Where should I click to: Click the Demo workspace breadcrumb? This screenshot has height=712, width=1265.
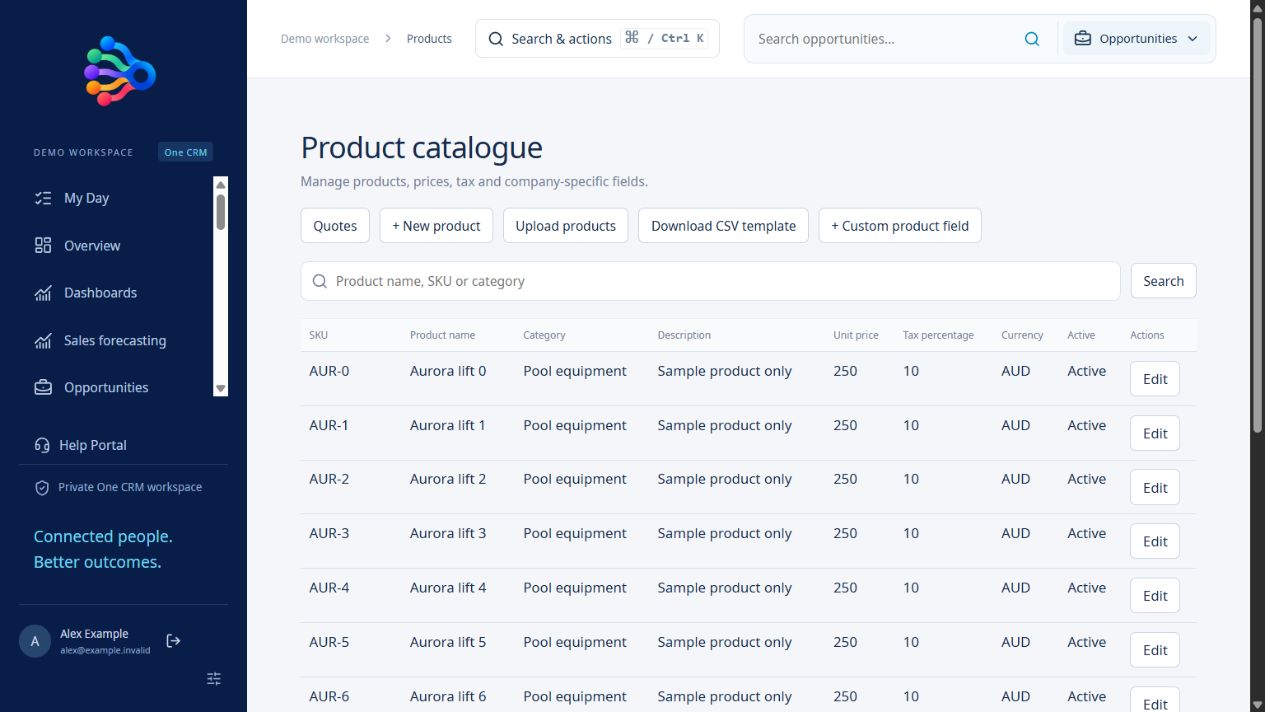tap(325, 39)
